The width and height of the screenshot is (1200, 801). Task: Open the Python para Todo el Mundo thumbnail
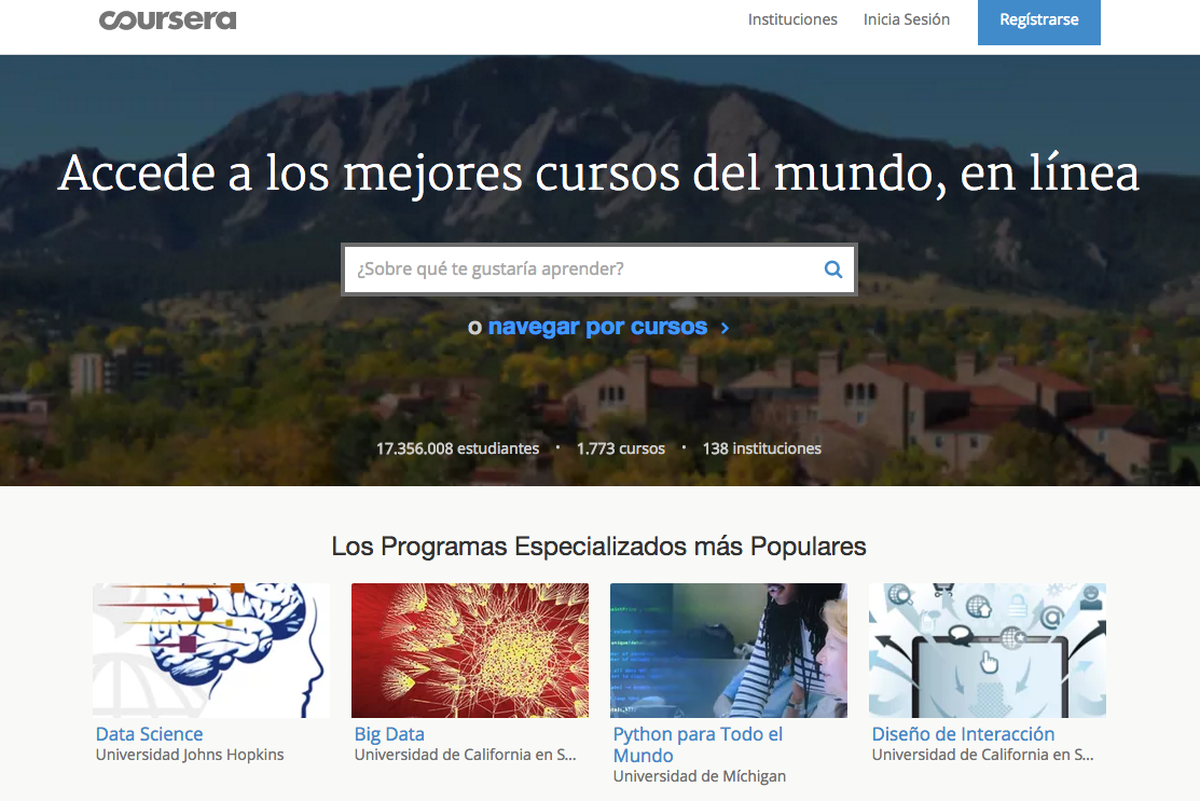729,650
